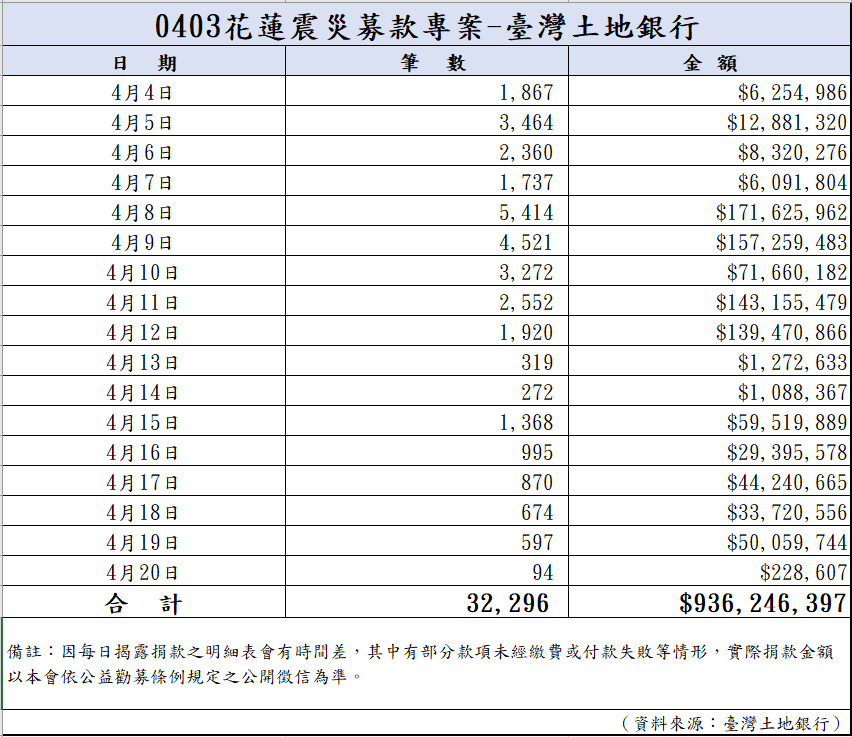The width and height of the screenshot is (852, 737).
Task: Select the amount cell $44,240,665
Action: point(709,480)
